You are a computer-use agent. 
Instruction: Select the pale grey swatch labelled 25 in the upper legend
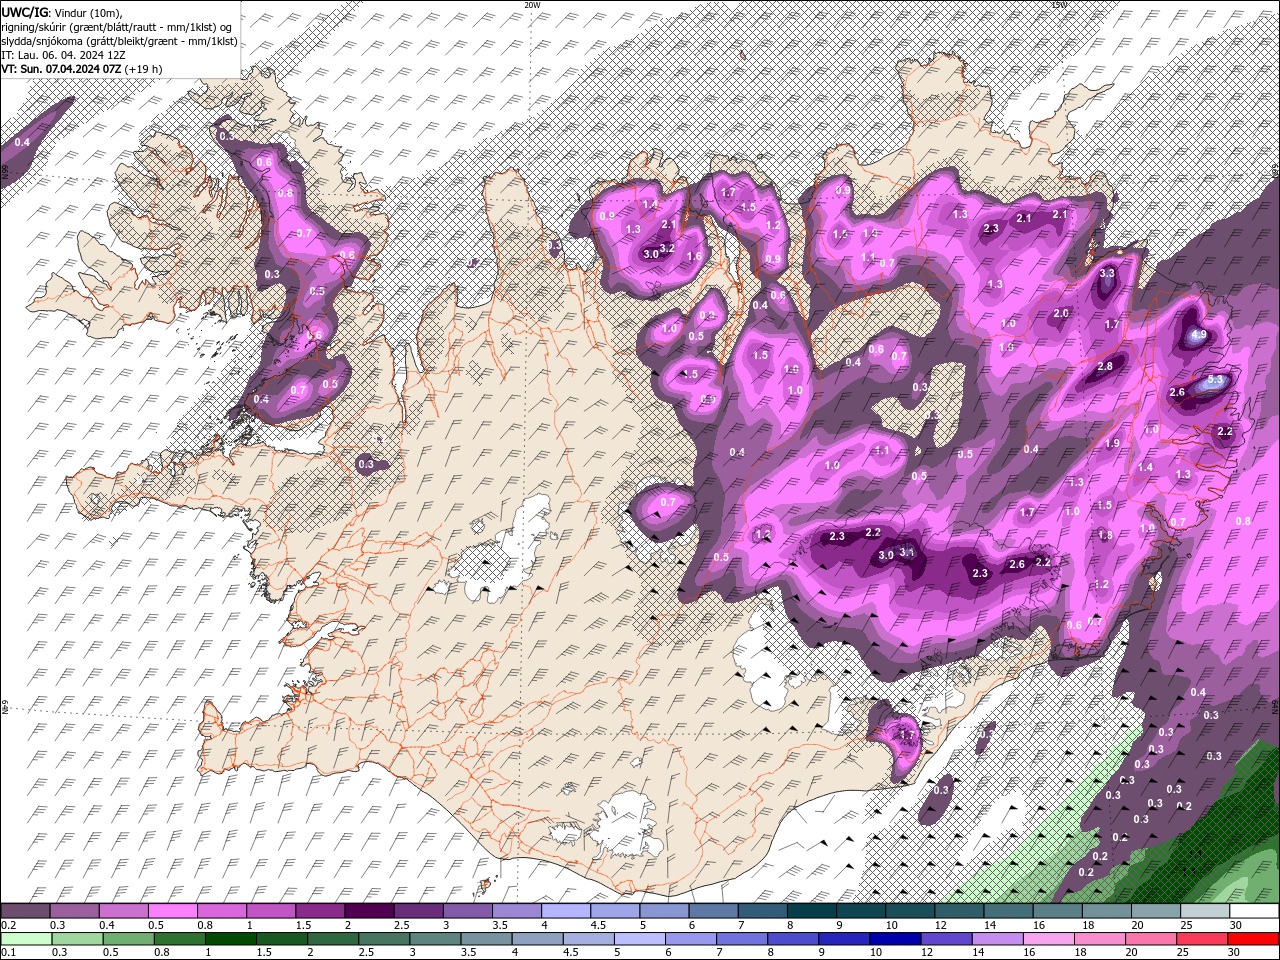point(1204,911)
